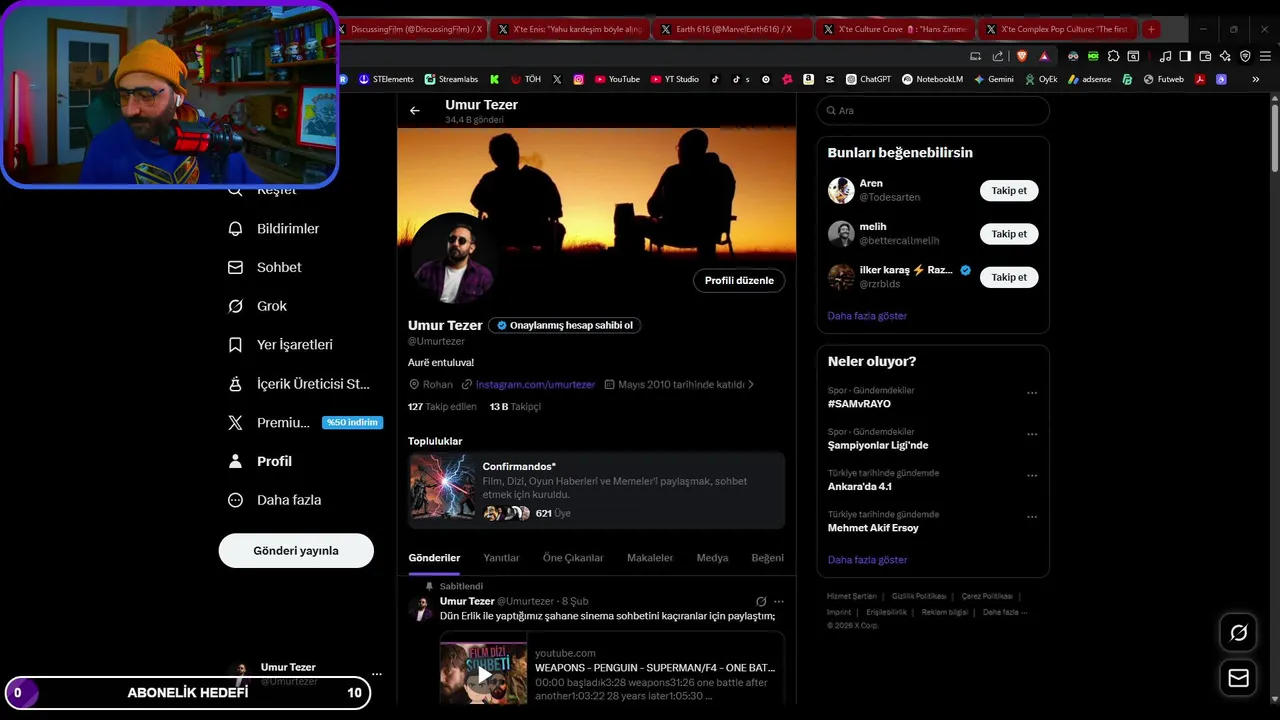This screenshot has height=720, width=1280.
Task: Open Aren's profile avatar
Action: click(x=841, y=190)
